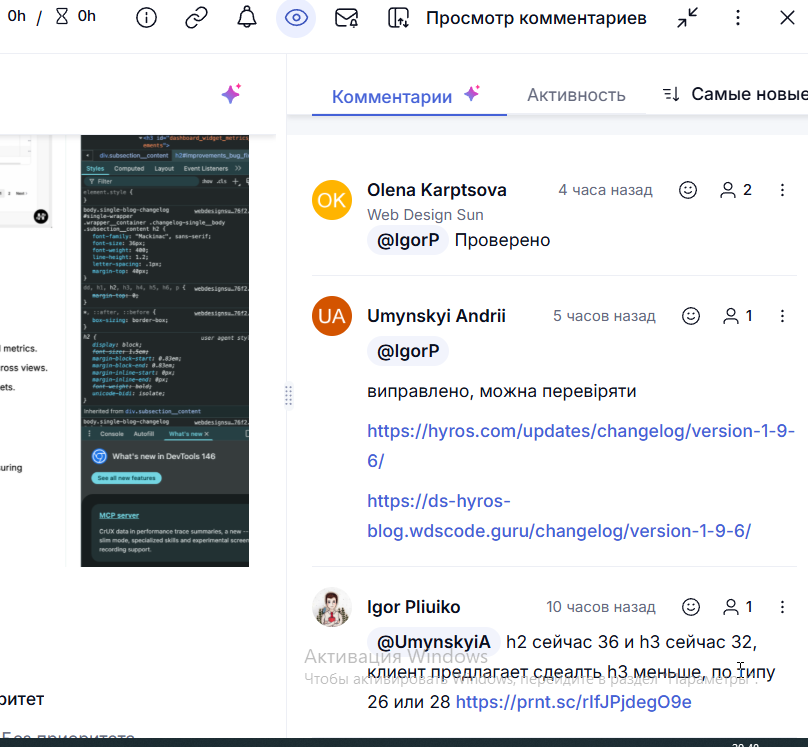Click the AI sparkle icon above the screenshot
The image size is (808, 747).
click(x=231, y=94)
